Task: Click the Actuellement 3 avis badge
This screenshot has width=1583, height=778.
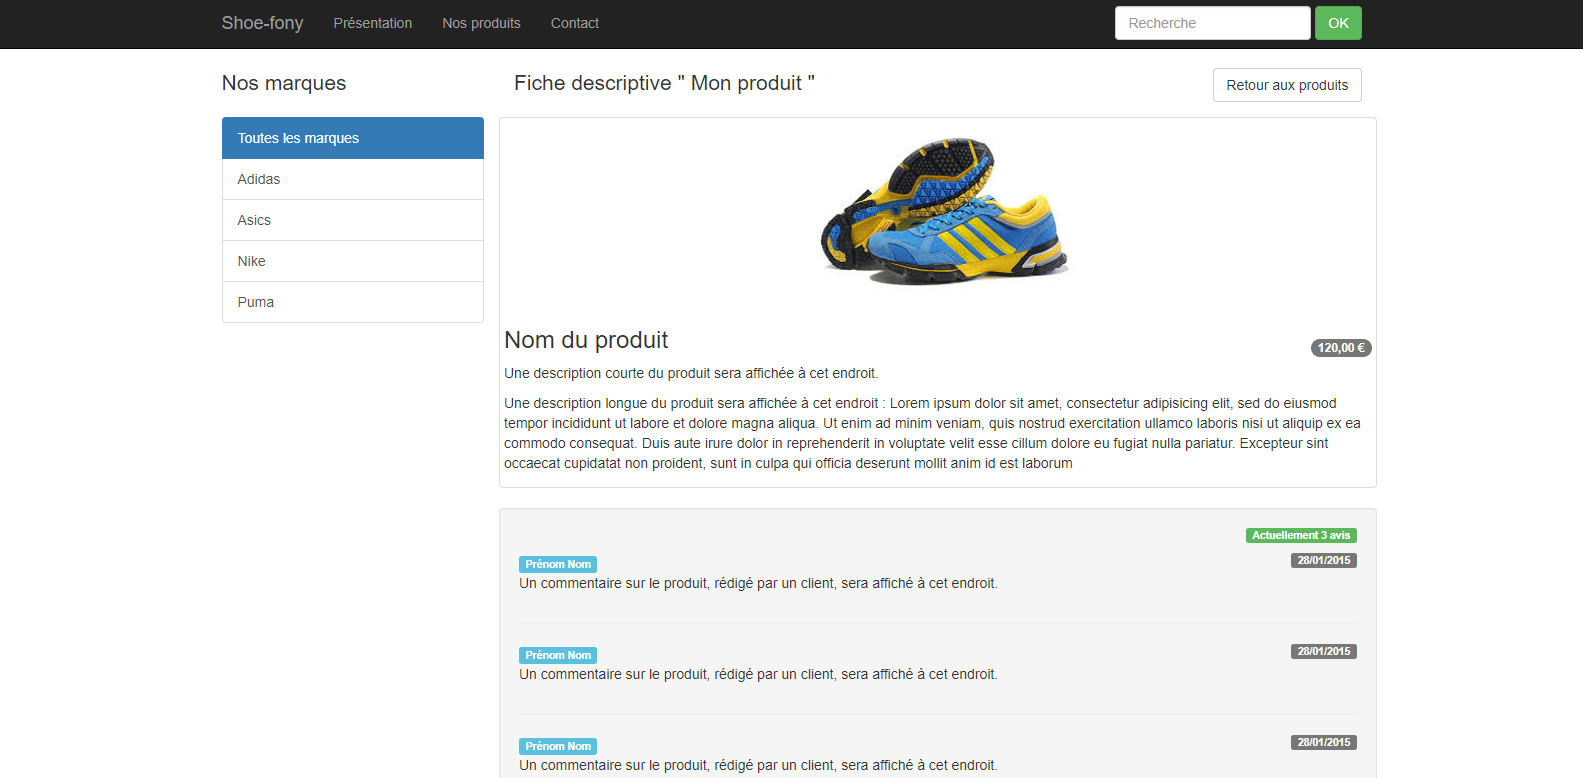Action: coord(1300,535)
